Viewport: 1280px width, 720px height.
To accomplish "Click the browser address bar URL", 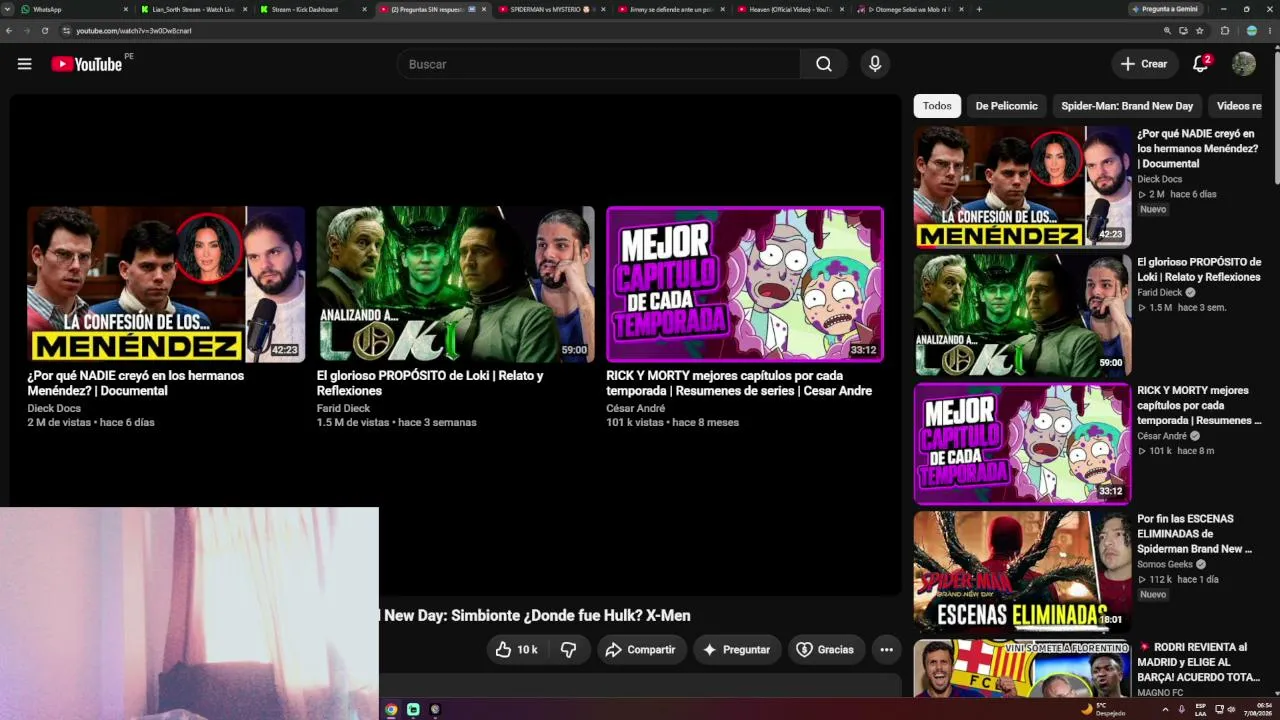I will click(134, 31).
